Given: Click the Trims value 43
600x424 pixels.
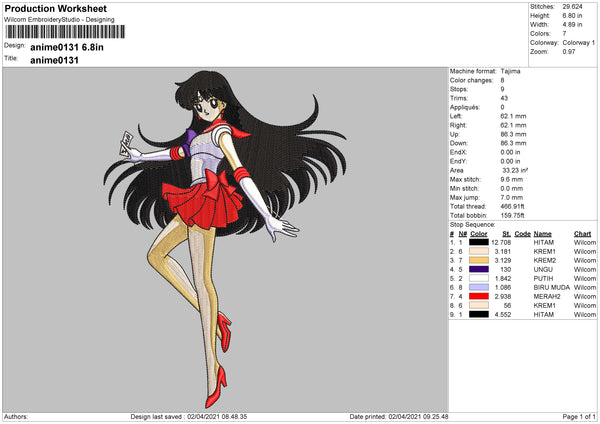Looking at the screenshot, I should (x=504, y=98).
